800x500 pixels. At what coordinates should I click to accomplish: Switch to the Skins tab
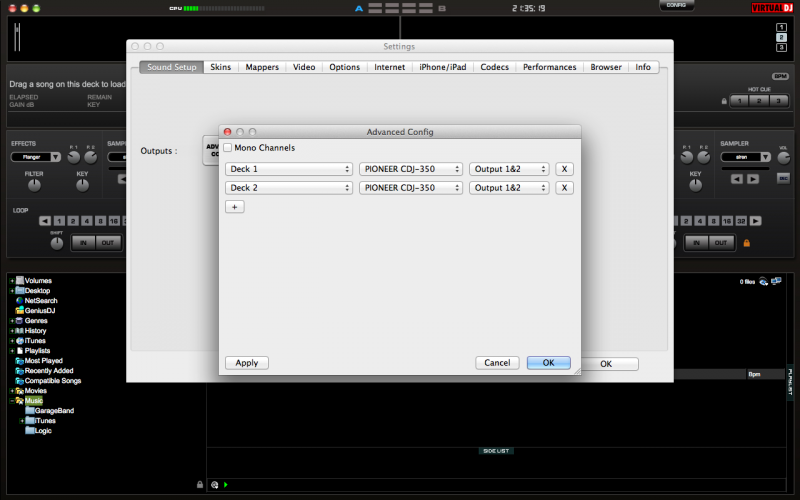(x=220, y=67)
